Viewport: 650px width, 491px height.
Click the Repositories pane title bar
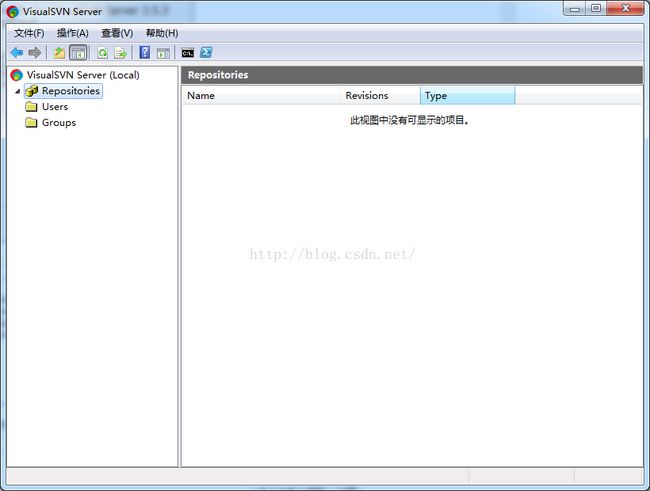pos(412,75)
